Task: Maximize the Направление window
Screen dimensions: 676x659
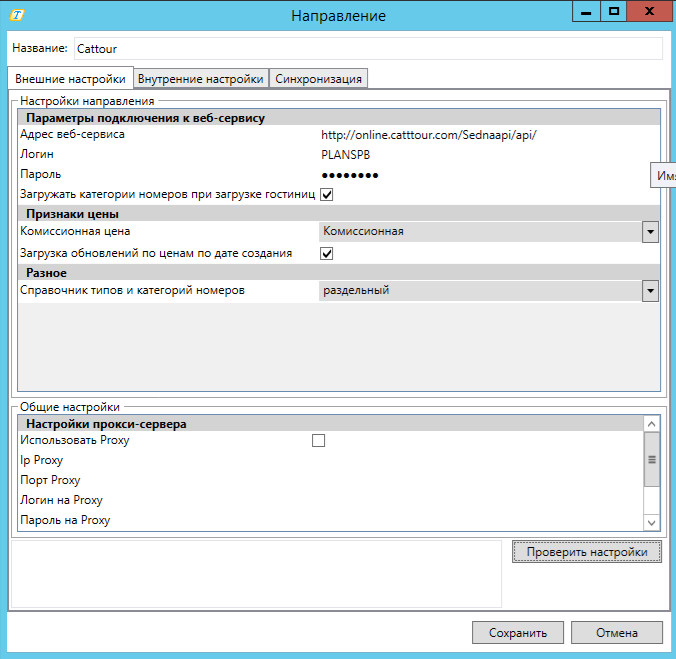Action: click(x=614, y=11)
